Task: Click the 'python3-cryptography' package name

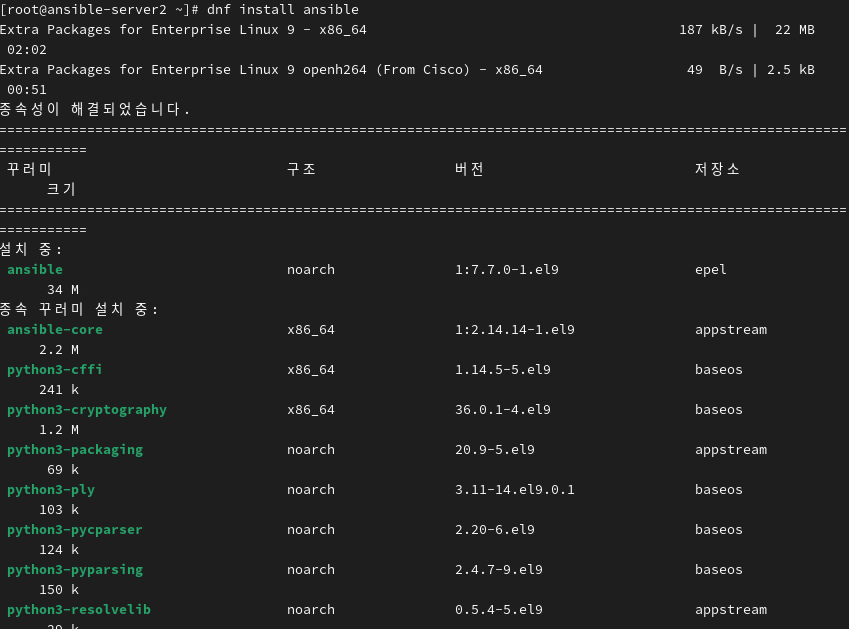Action: coord(87,410)
